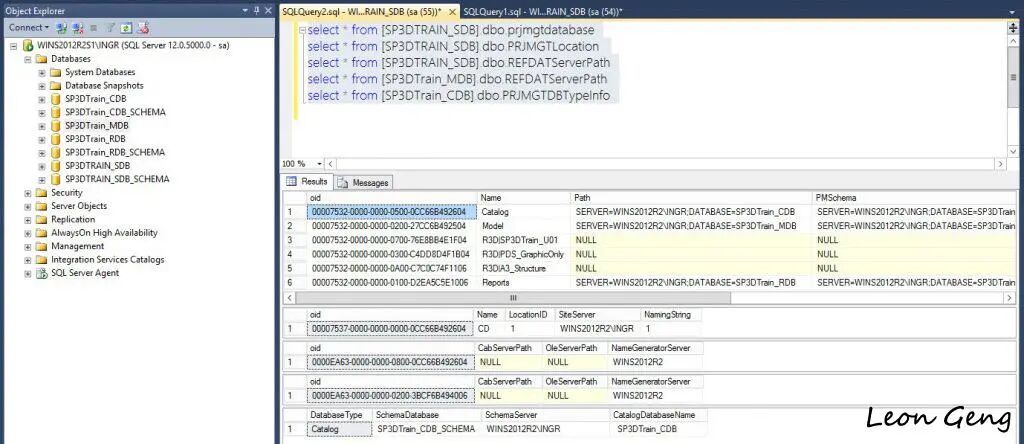This screenshot has width=1024, height=444.
Task: Expand the SP3DTrain_MDB database node
Action: click(x=42, y=125)
